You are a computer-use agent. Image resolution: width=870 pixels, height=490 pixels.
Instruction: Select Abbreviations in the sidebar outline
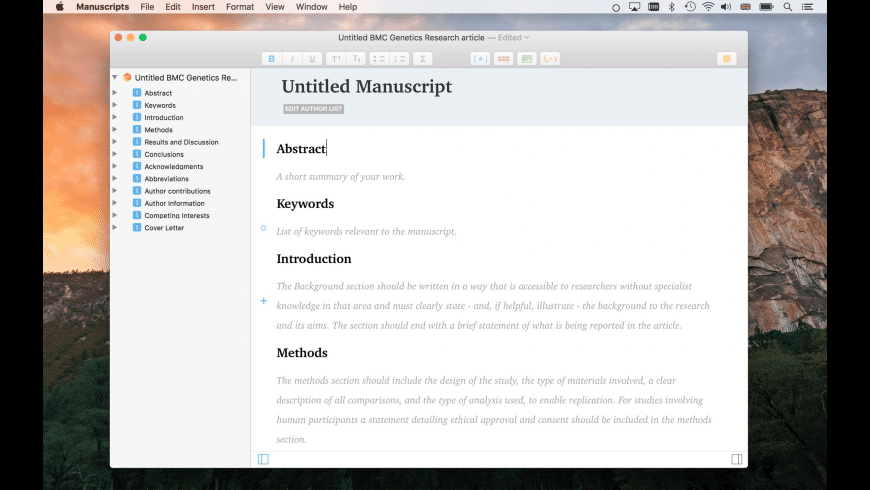166,179
